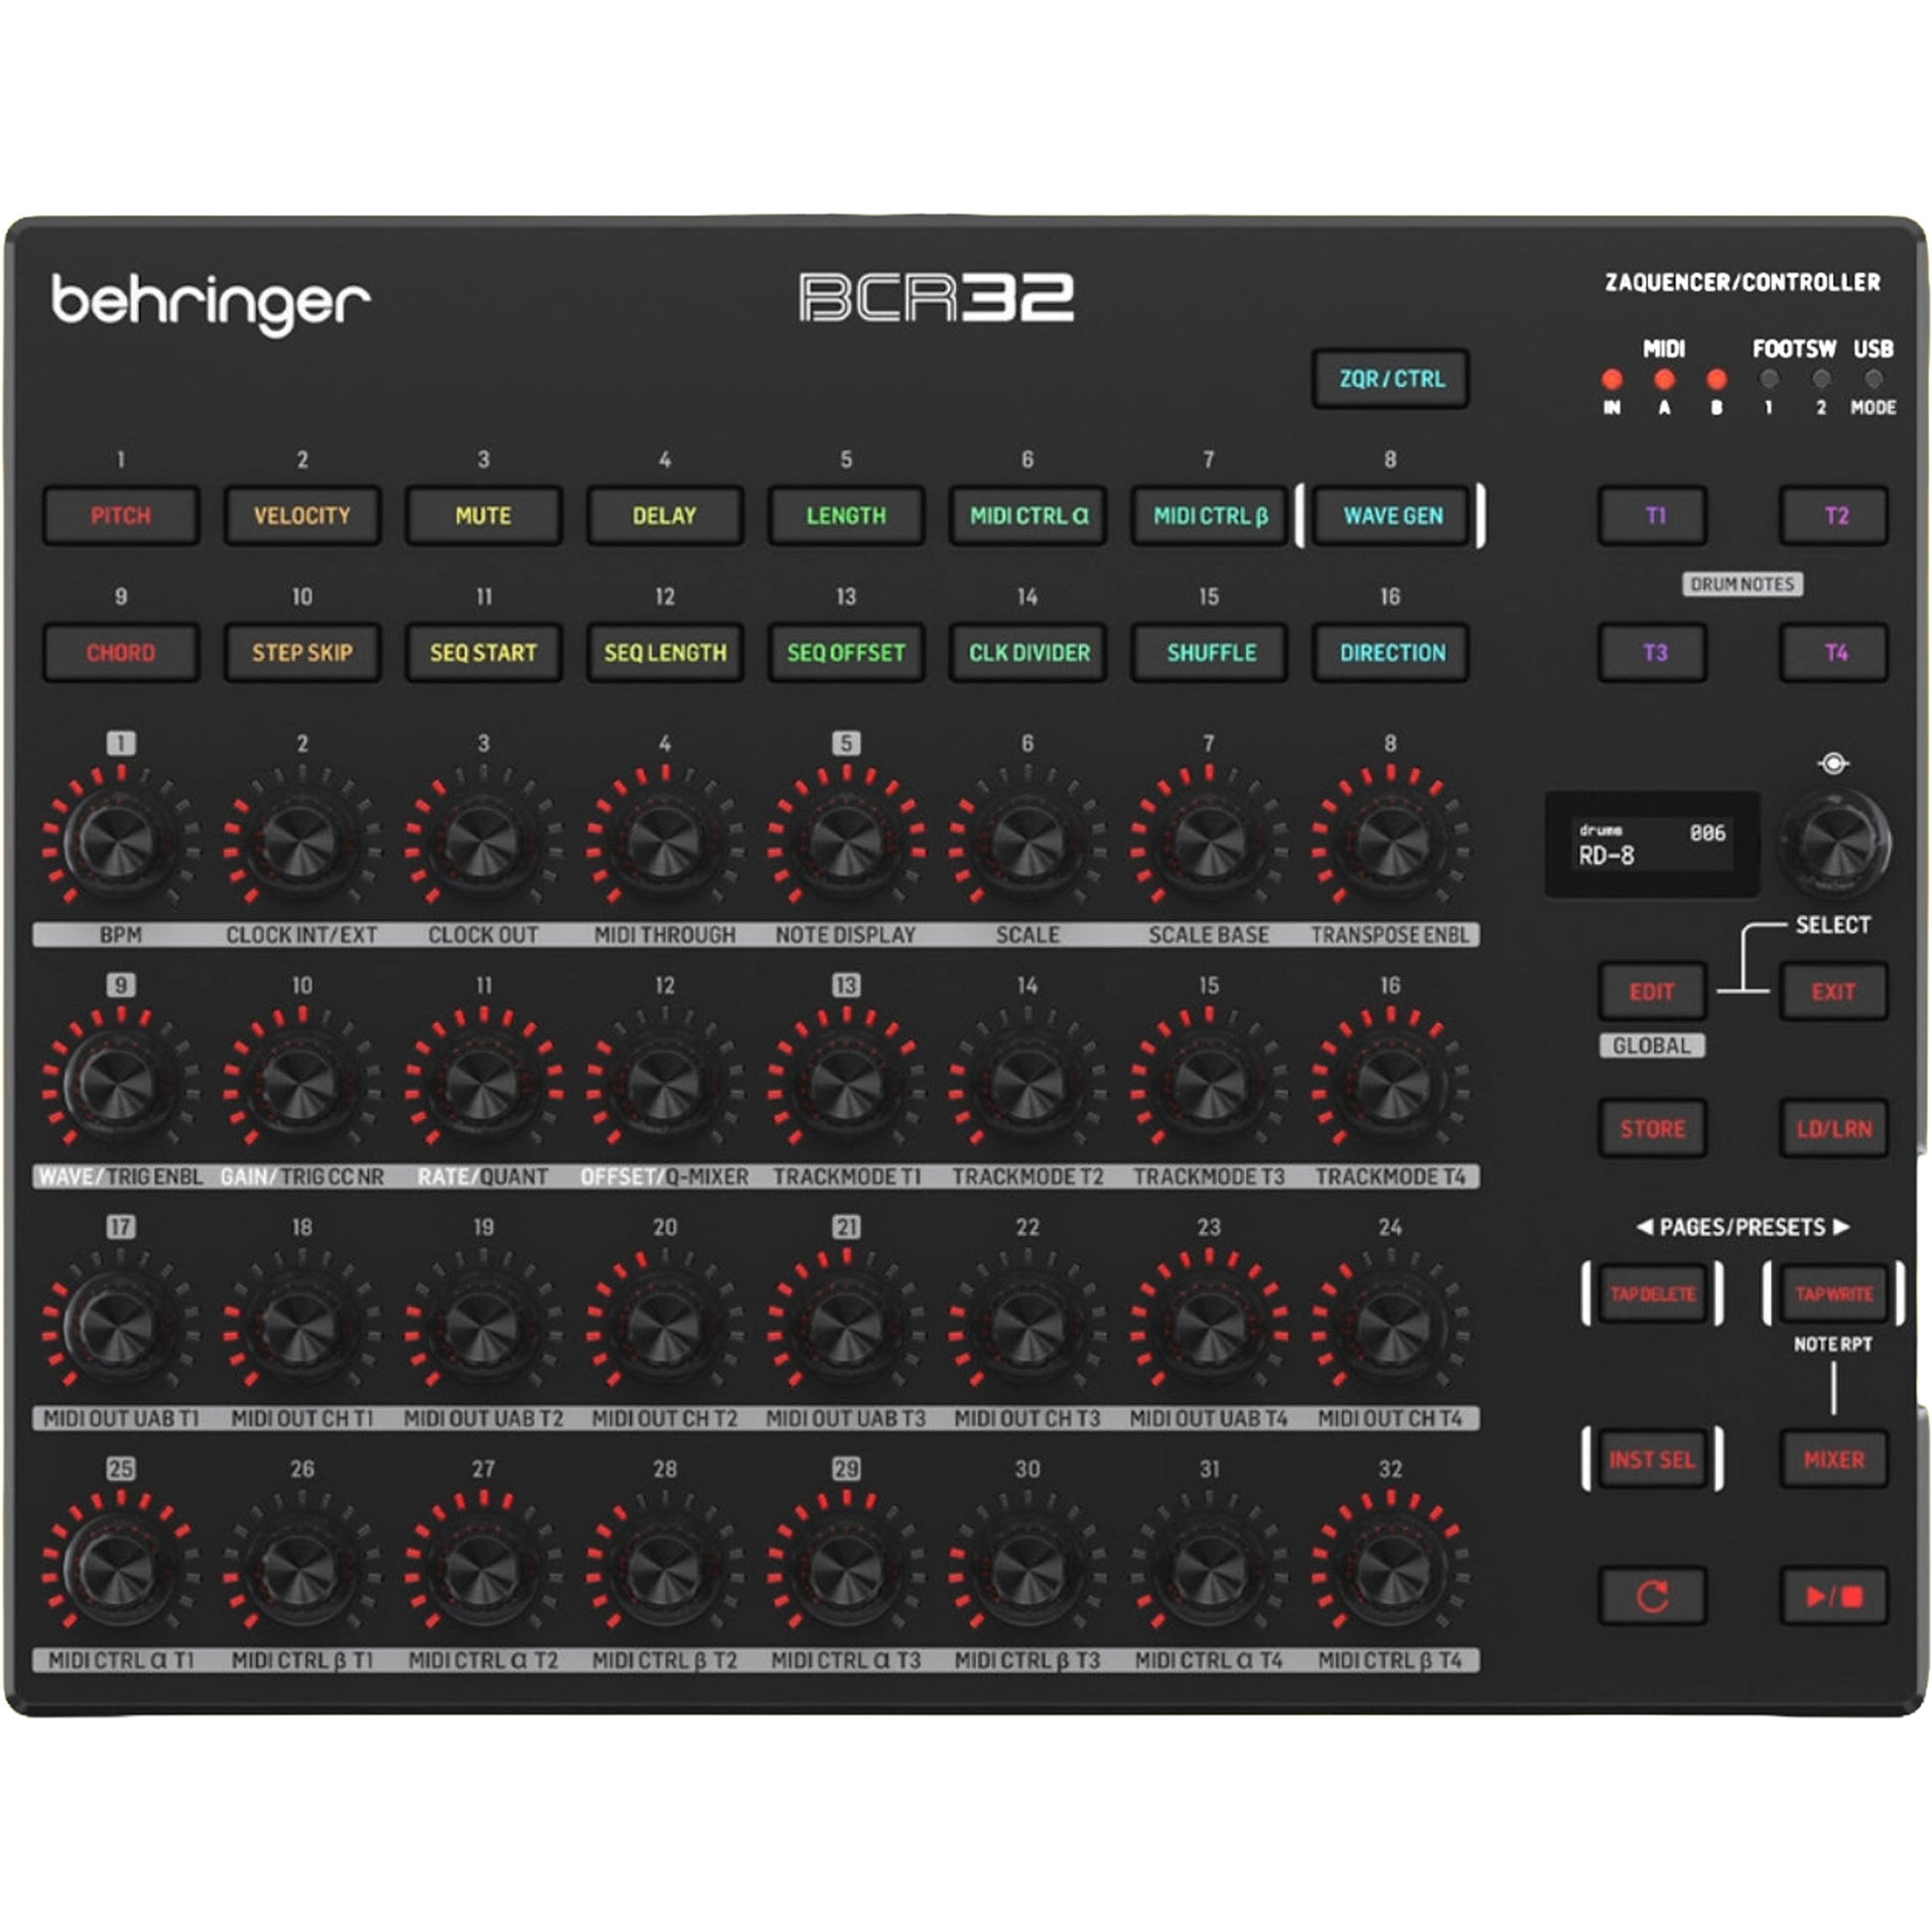Open the MIXER button
Screen dimensions: 1932x1932
(1834, 1460)
